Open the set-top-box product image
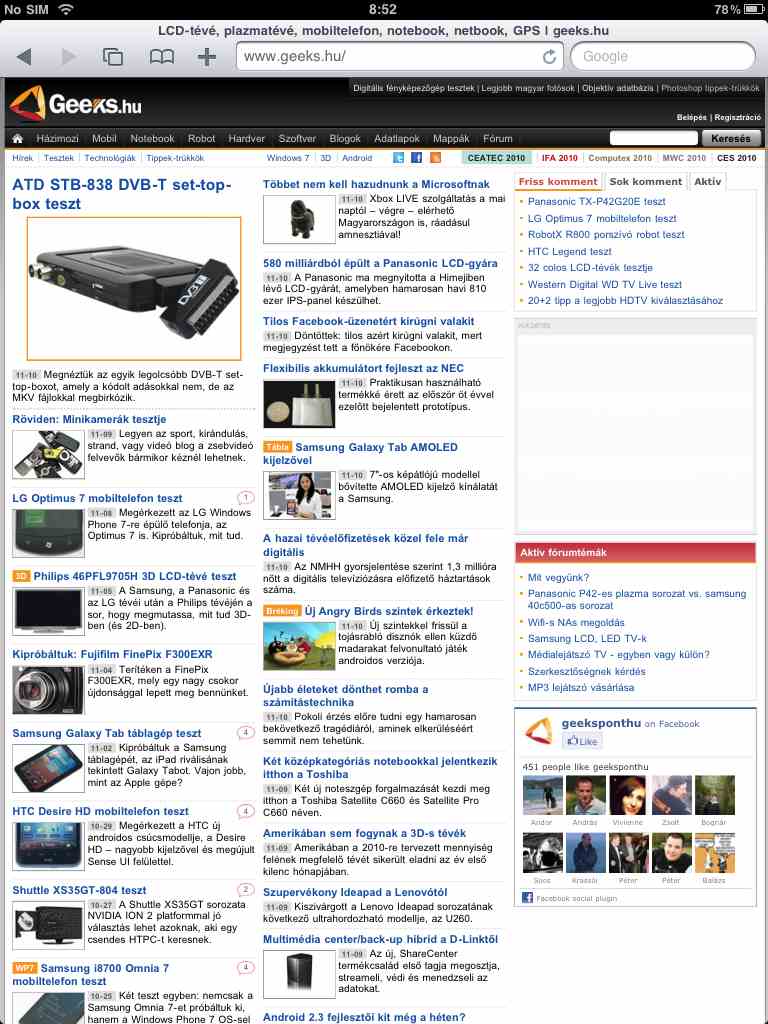Screen dimensions: 768x1024 tap(134, 289)
